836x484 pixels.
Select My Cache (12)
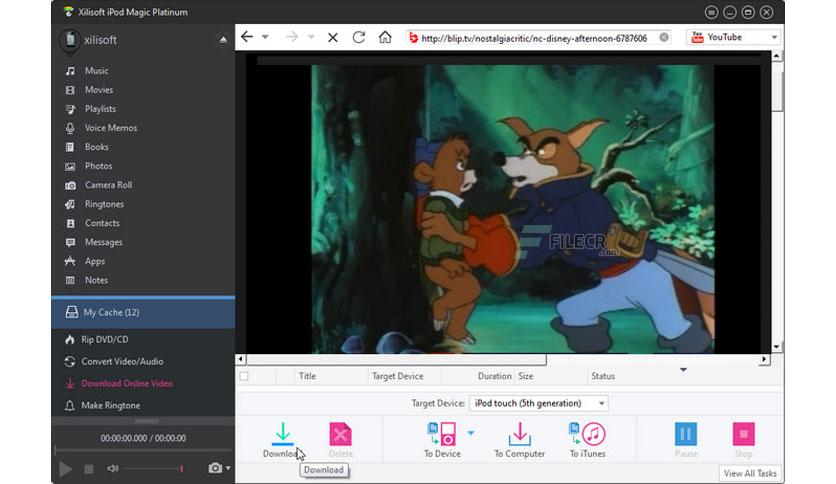pyautogui.click(x=143, y=312)
